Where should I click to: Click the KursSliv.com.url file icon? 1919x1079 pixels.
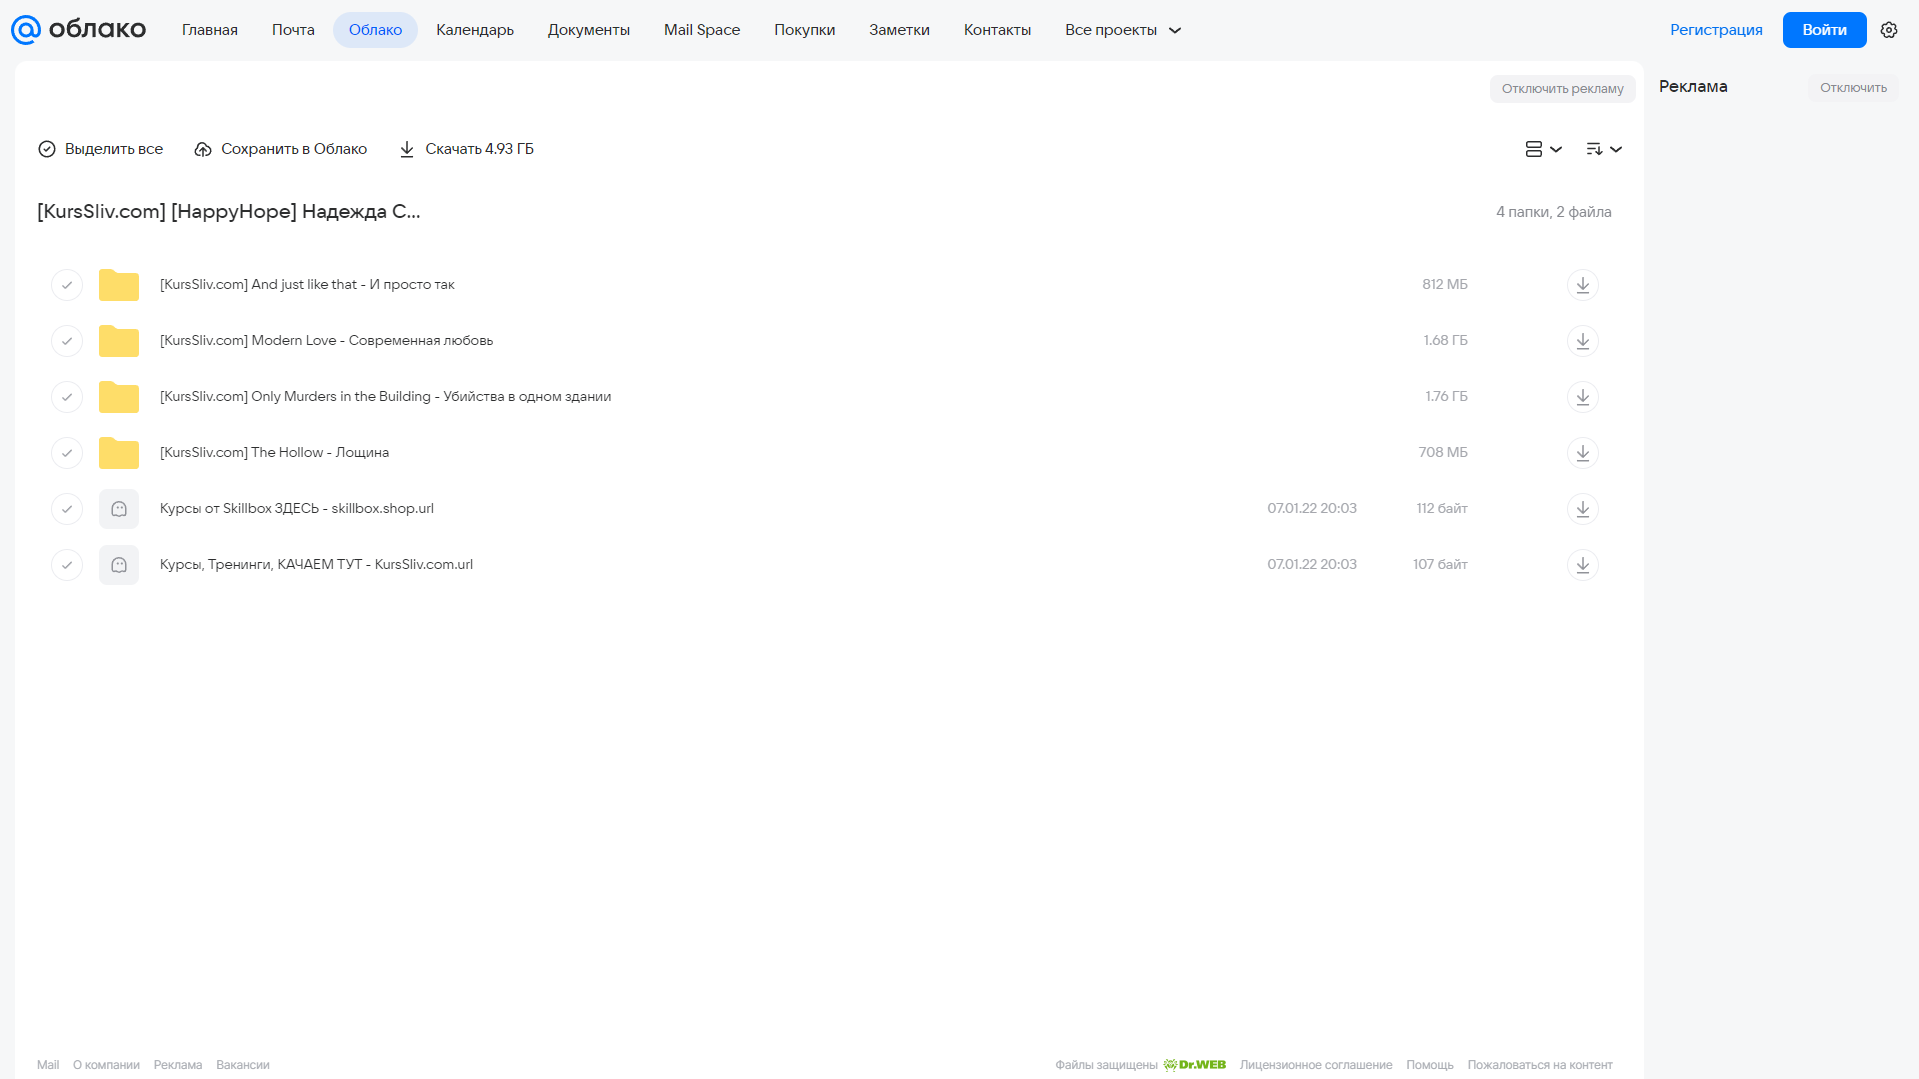click(119, 565)
